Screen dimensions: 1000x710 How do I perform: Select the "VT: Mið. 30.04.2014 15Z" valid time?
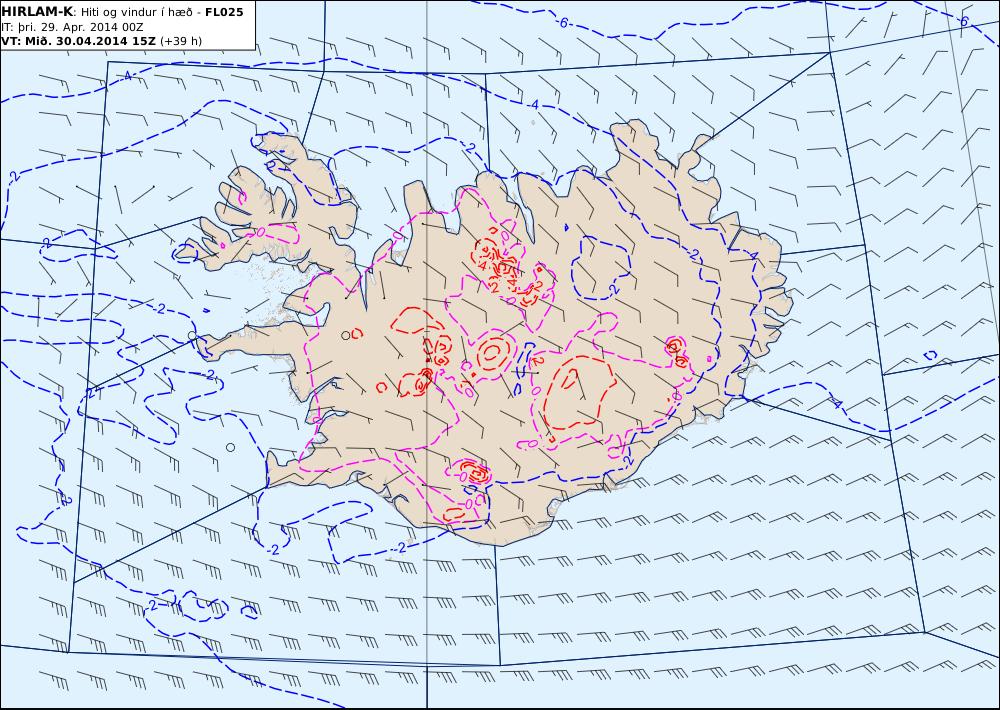pos(78,41)
